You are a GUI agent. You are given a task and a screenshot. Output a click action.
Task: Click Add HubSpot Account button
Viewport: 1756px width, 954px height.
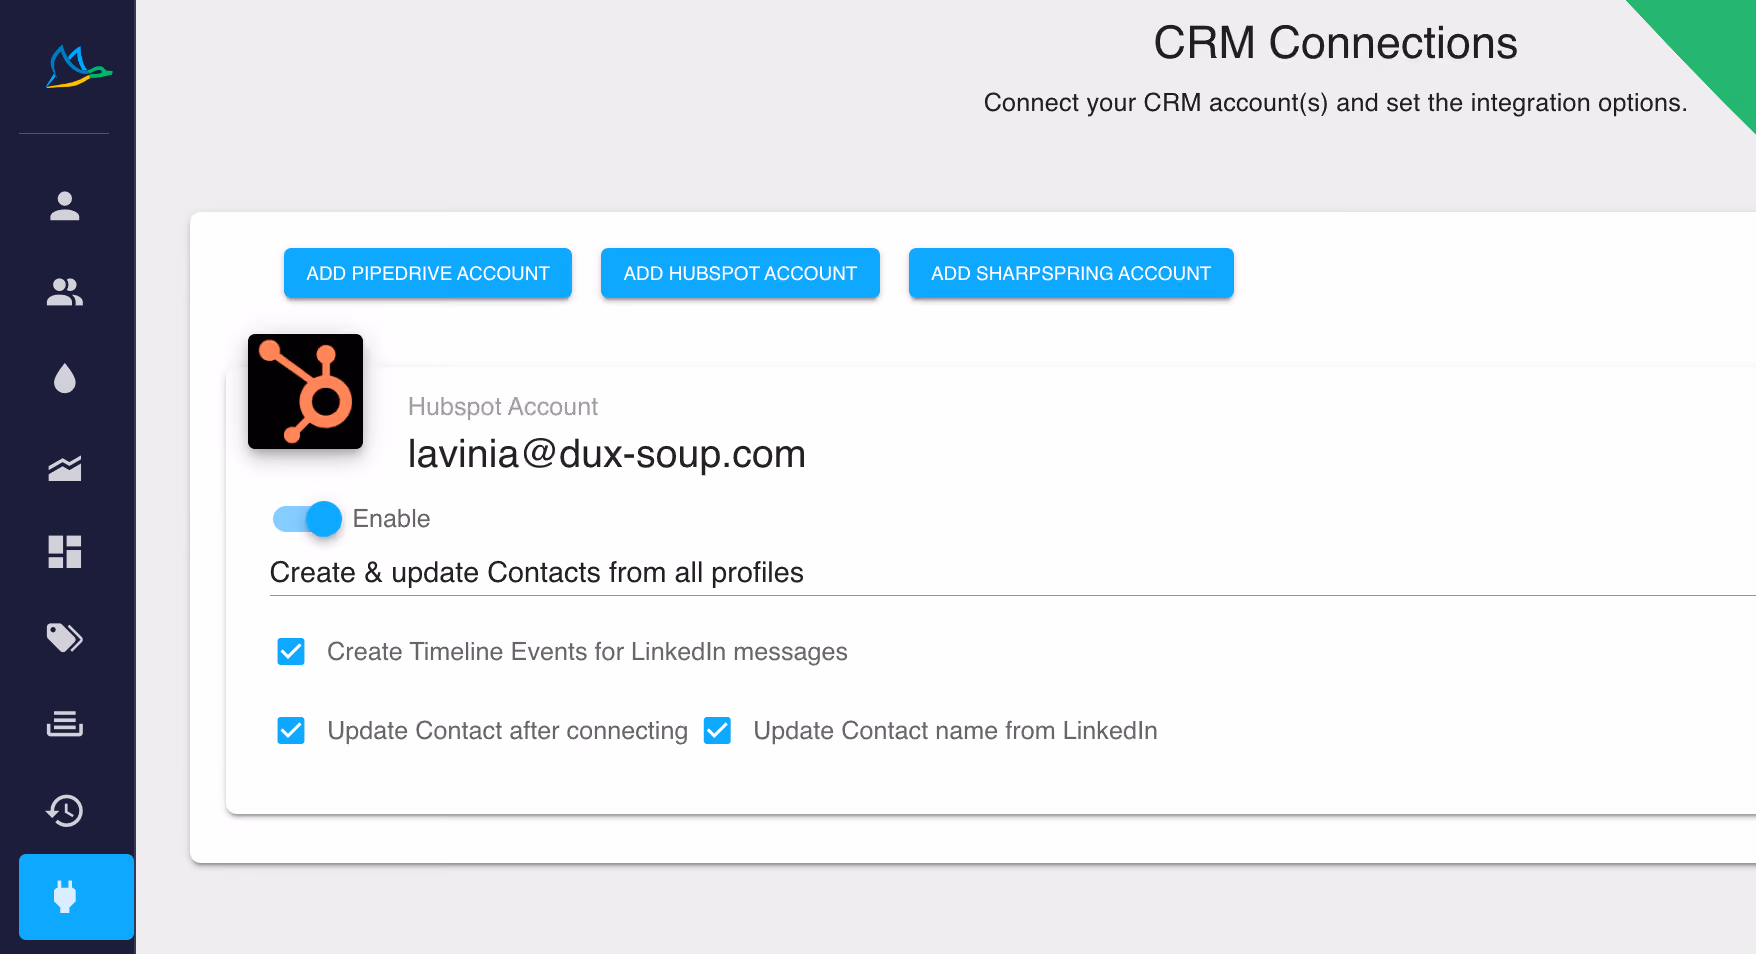(740, 273)
